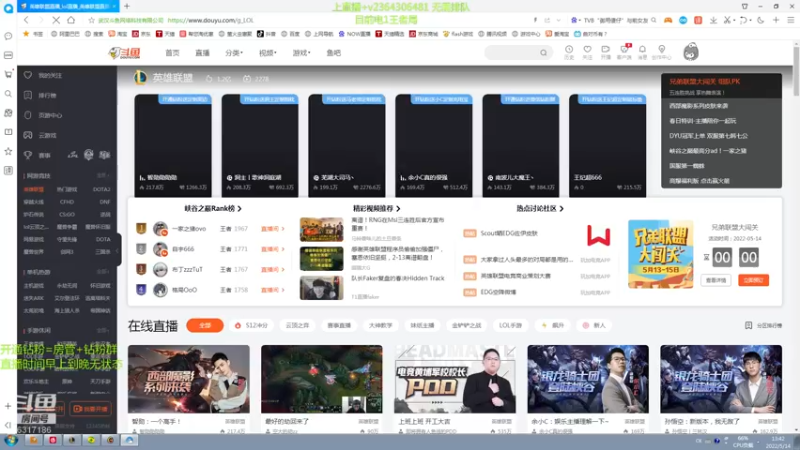Click browser home icon

pyautogui.click(x=71, y=20)
